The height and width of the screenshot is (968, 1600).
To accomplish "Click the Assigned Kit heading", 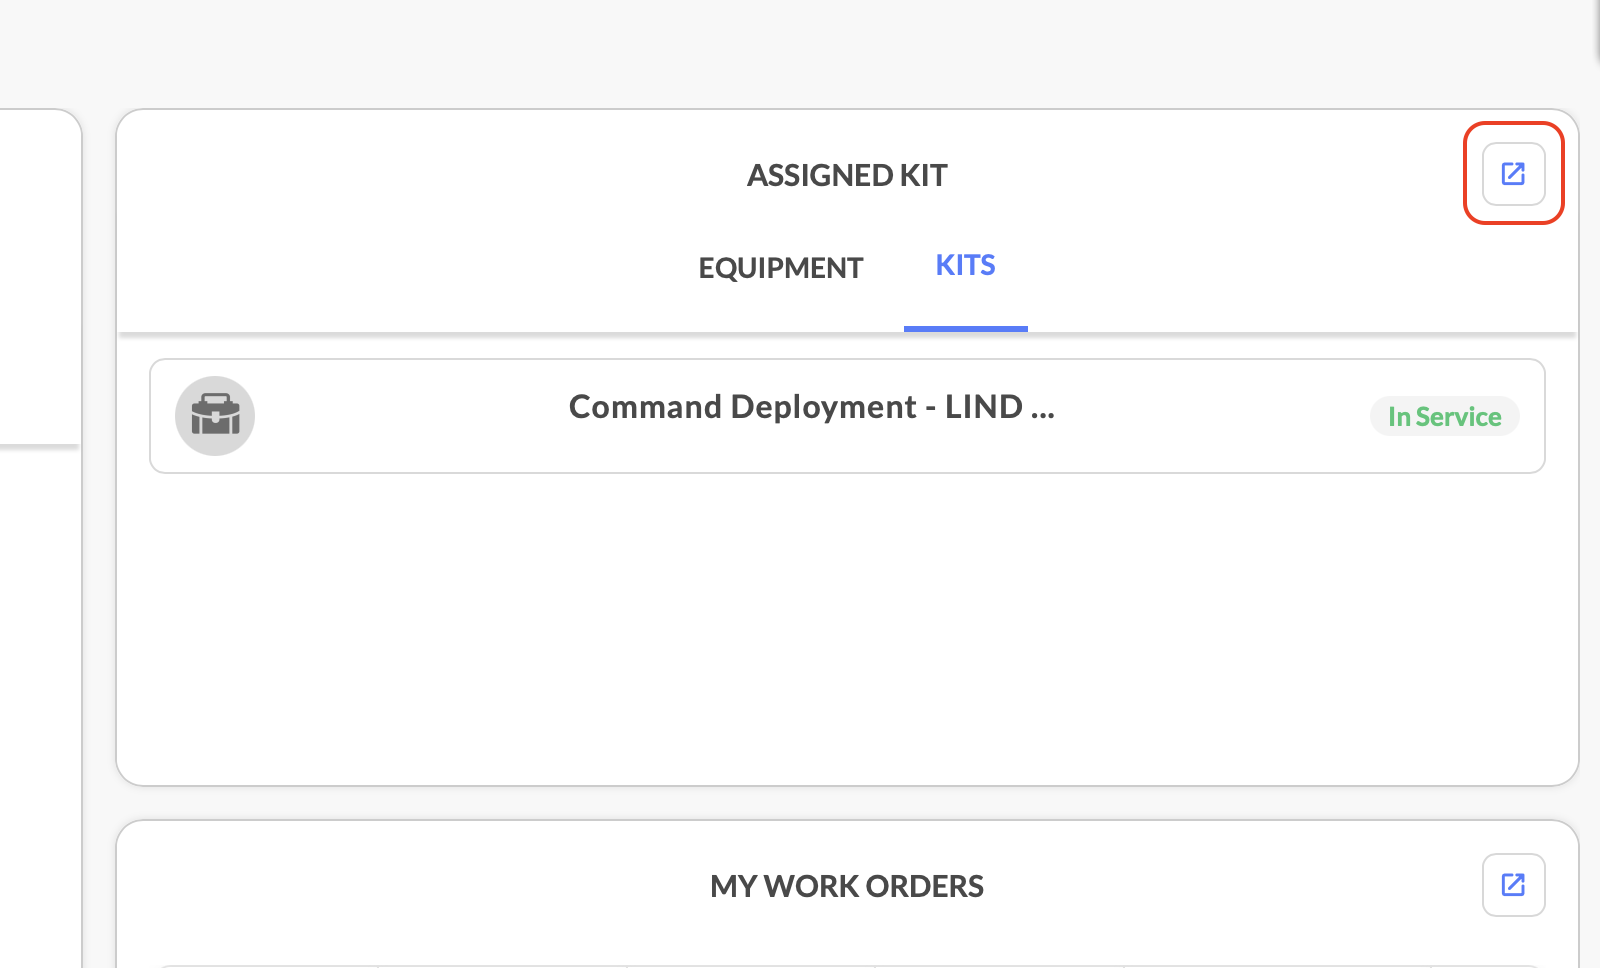I will coord(847,176).
